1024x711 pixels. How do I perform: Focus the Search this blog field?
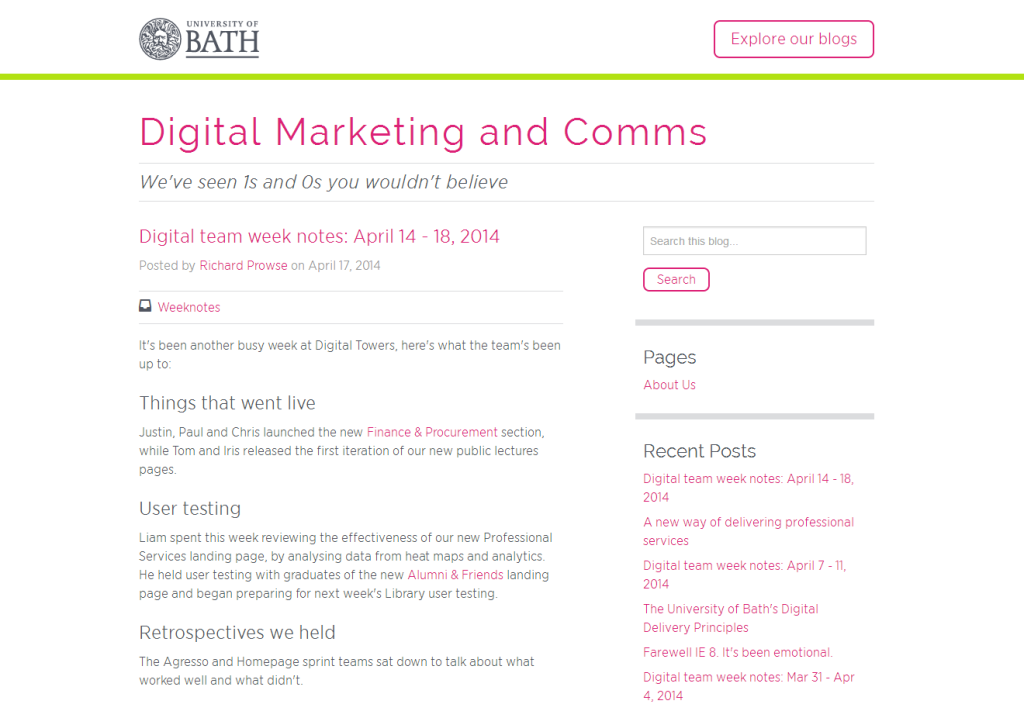[x=754, y=241]
